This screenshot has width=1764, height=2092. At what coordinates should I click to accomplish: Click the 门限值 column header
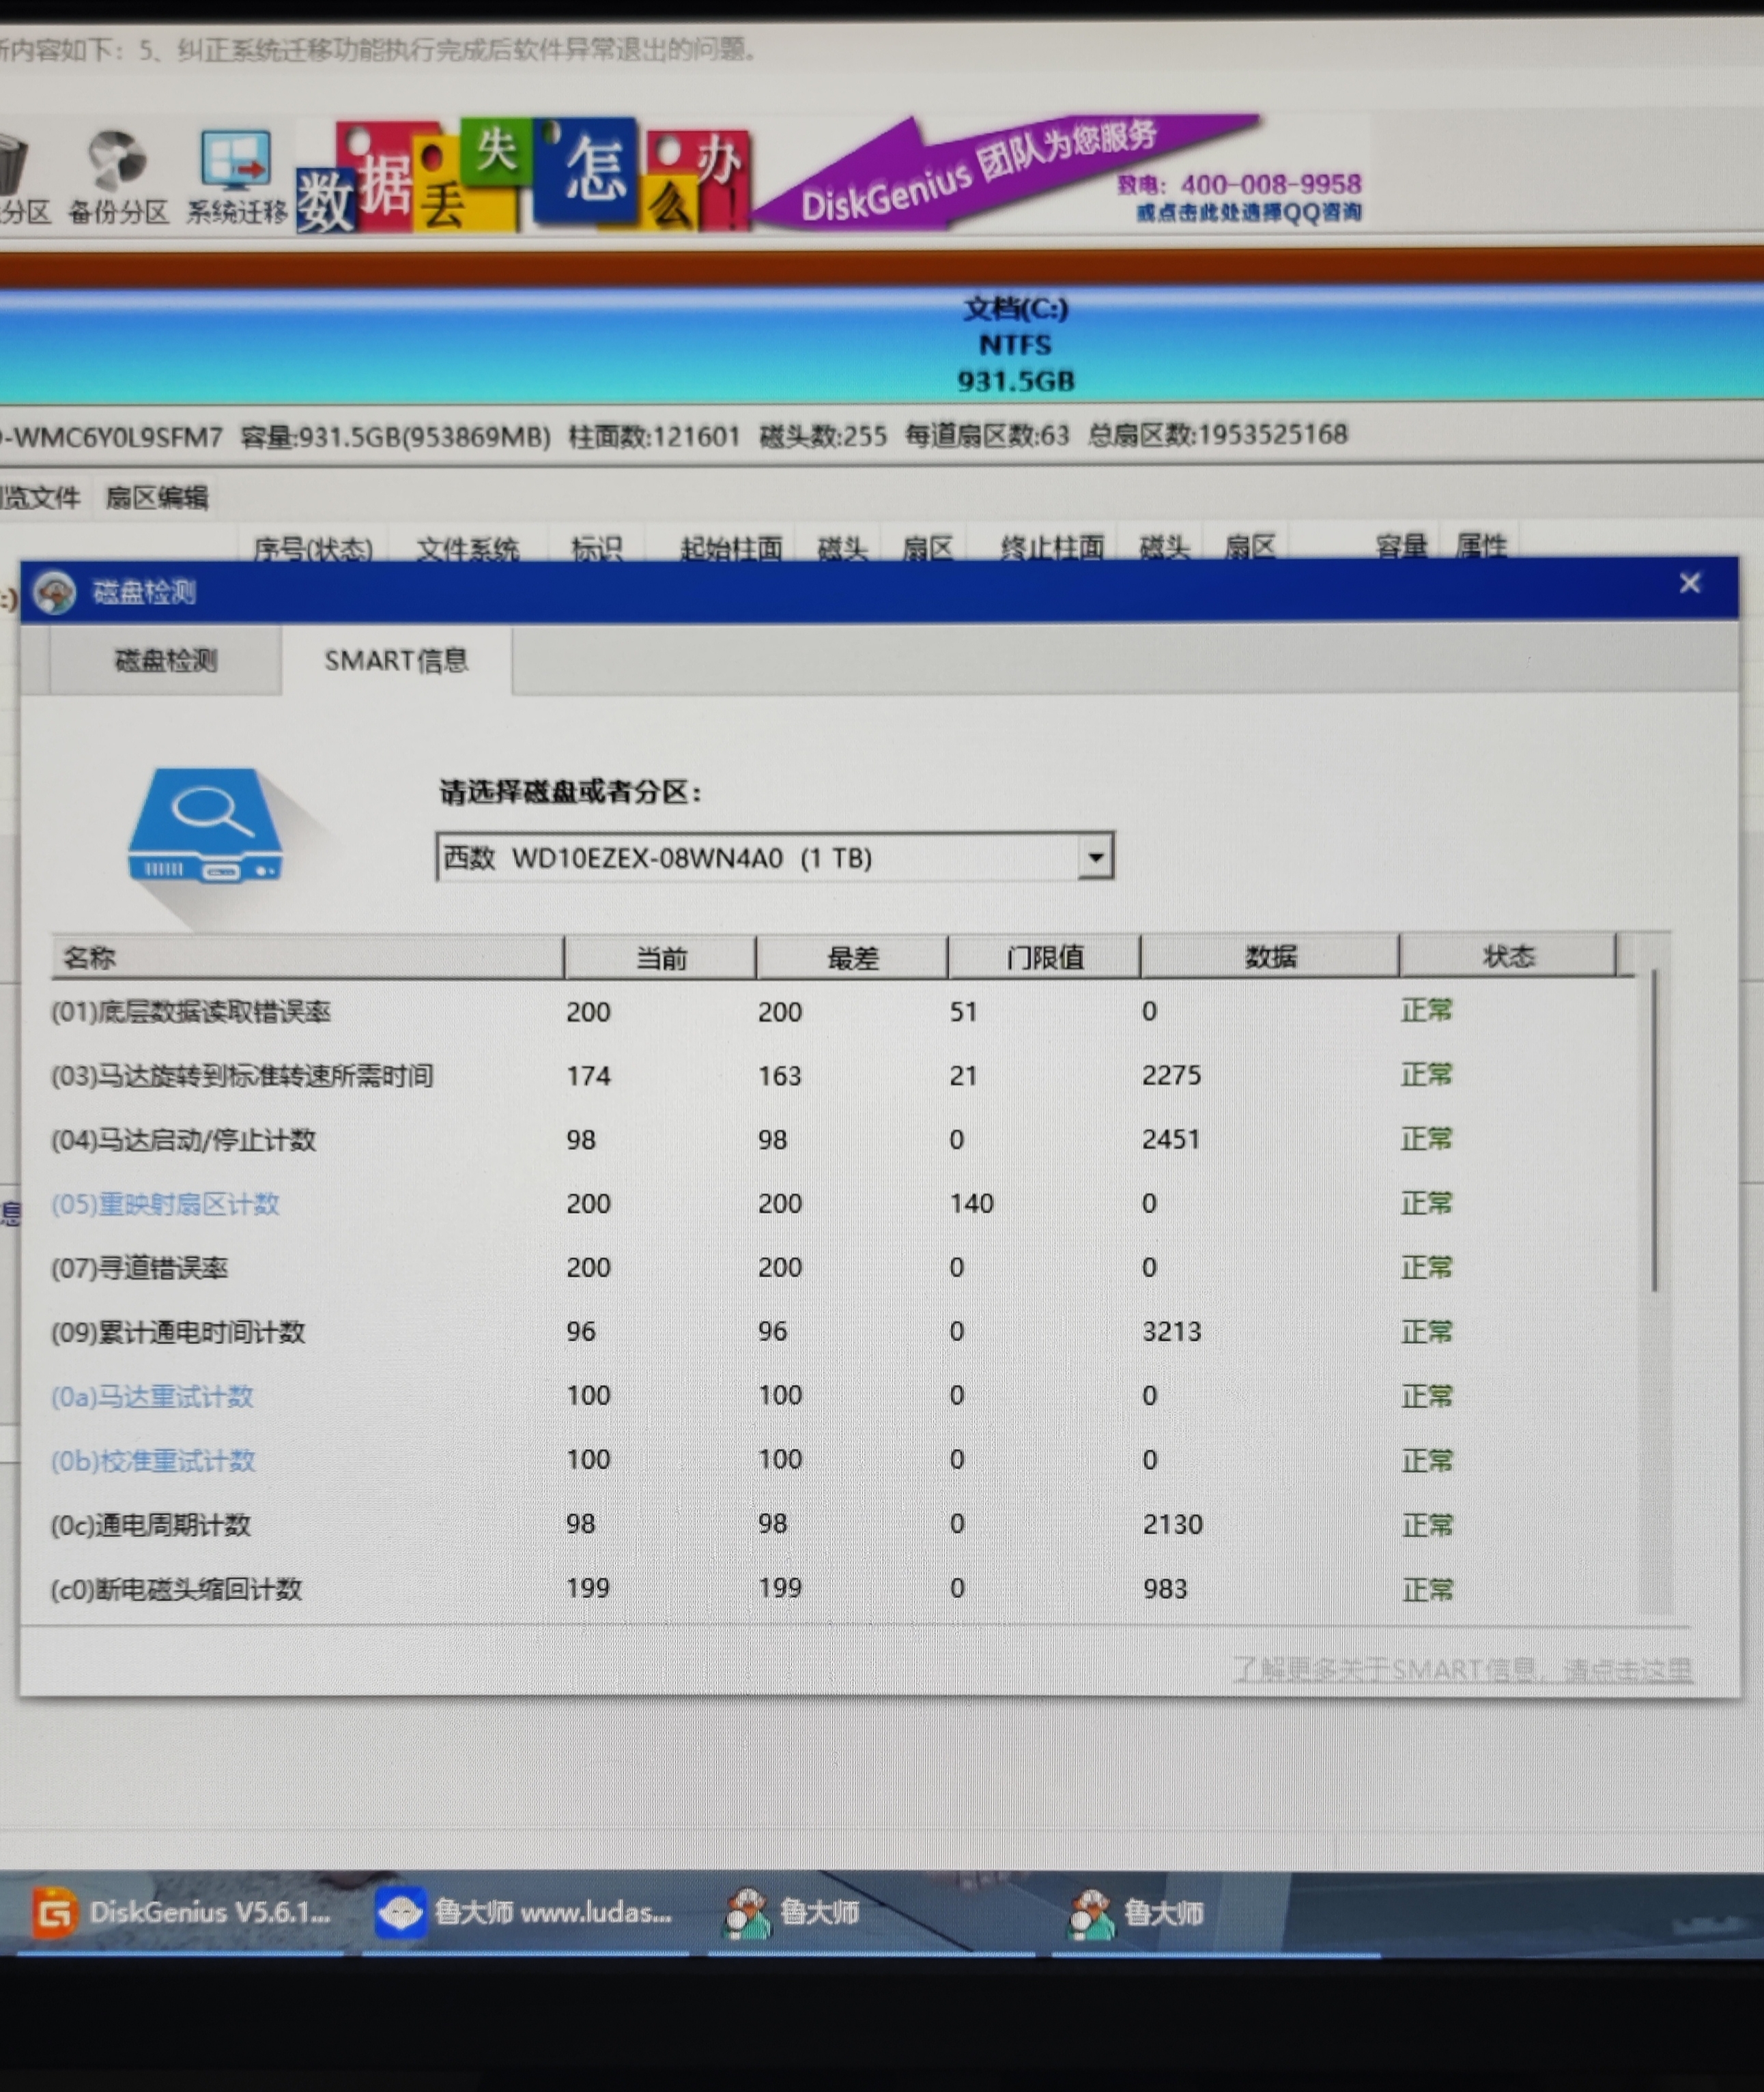[x=1044, y=957]
